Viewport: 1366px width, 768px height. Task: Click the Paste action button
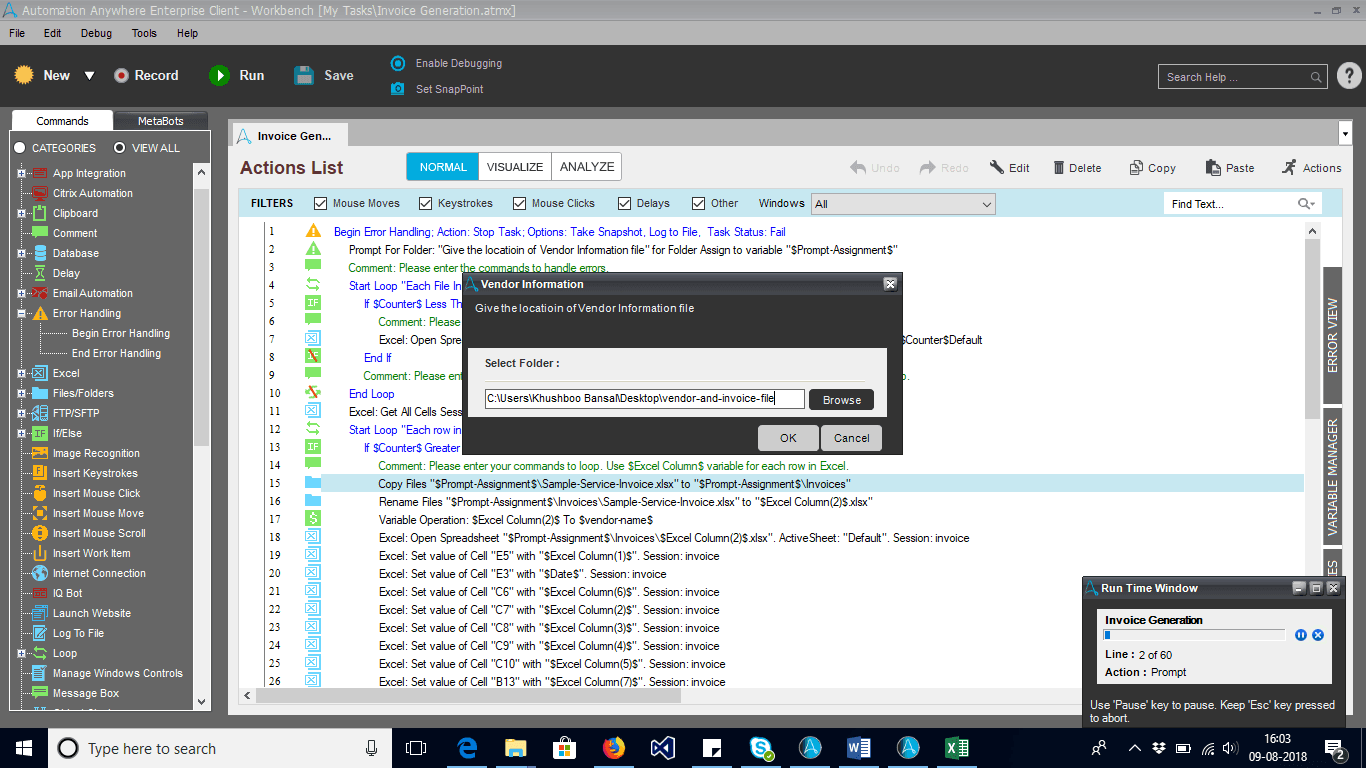1229,168
